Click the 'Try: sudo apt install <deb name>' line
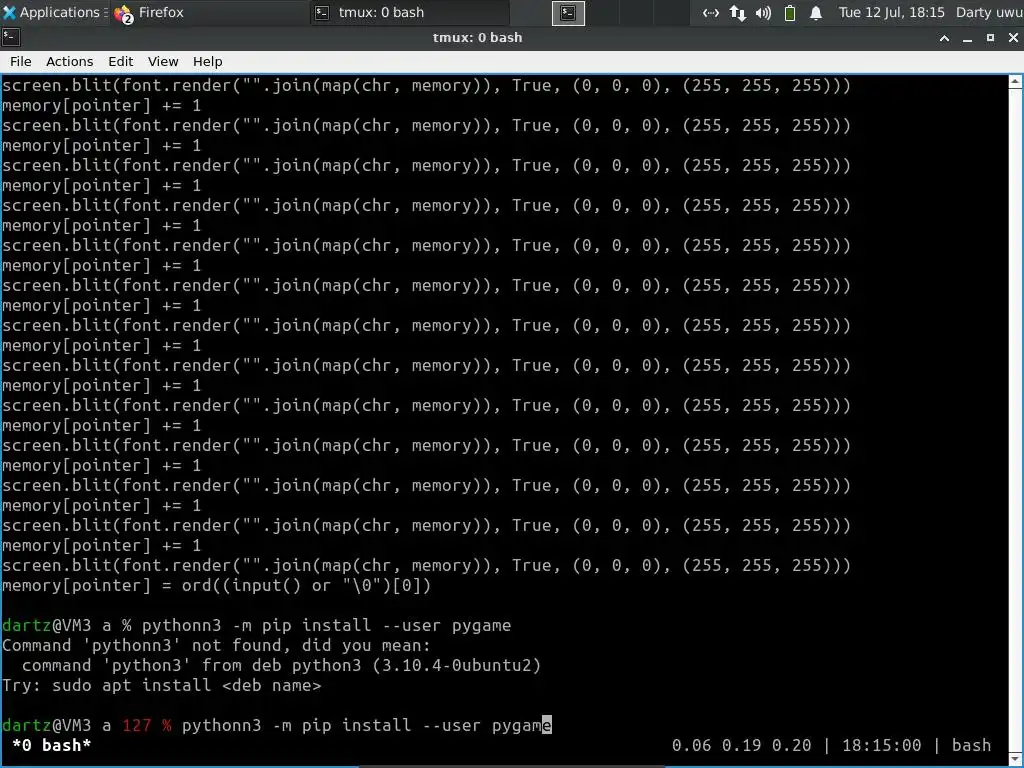 coord(161,685)
